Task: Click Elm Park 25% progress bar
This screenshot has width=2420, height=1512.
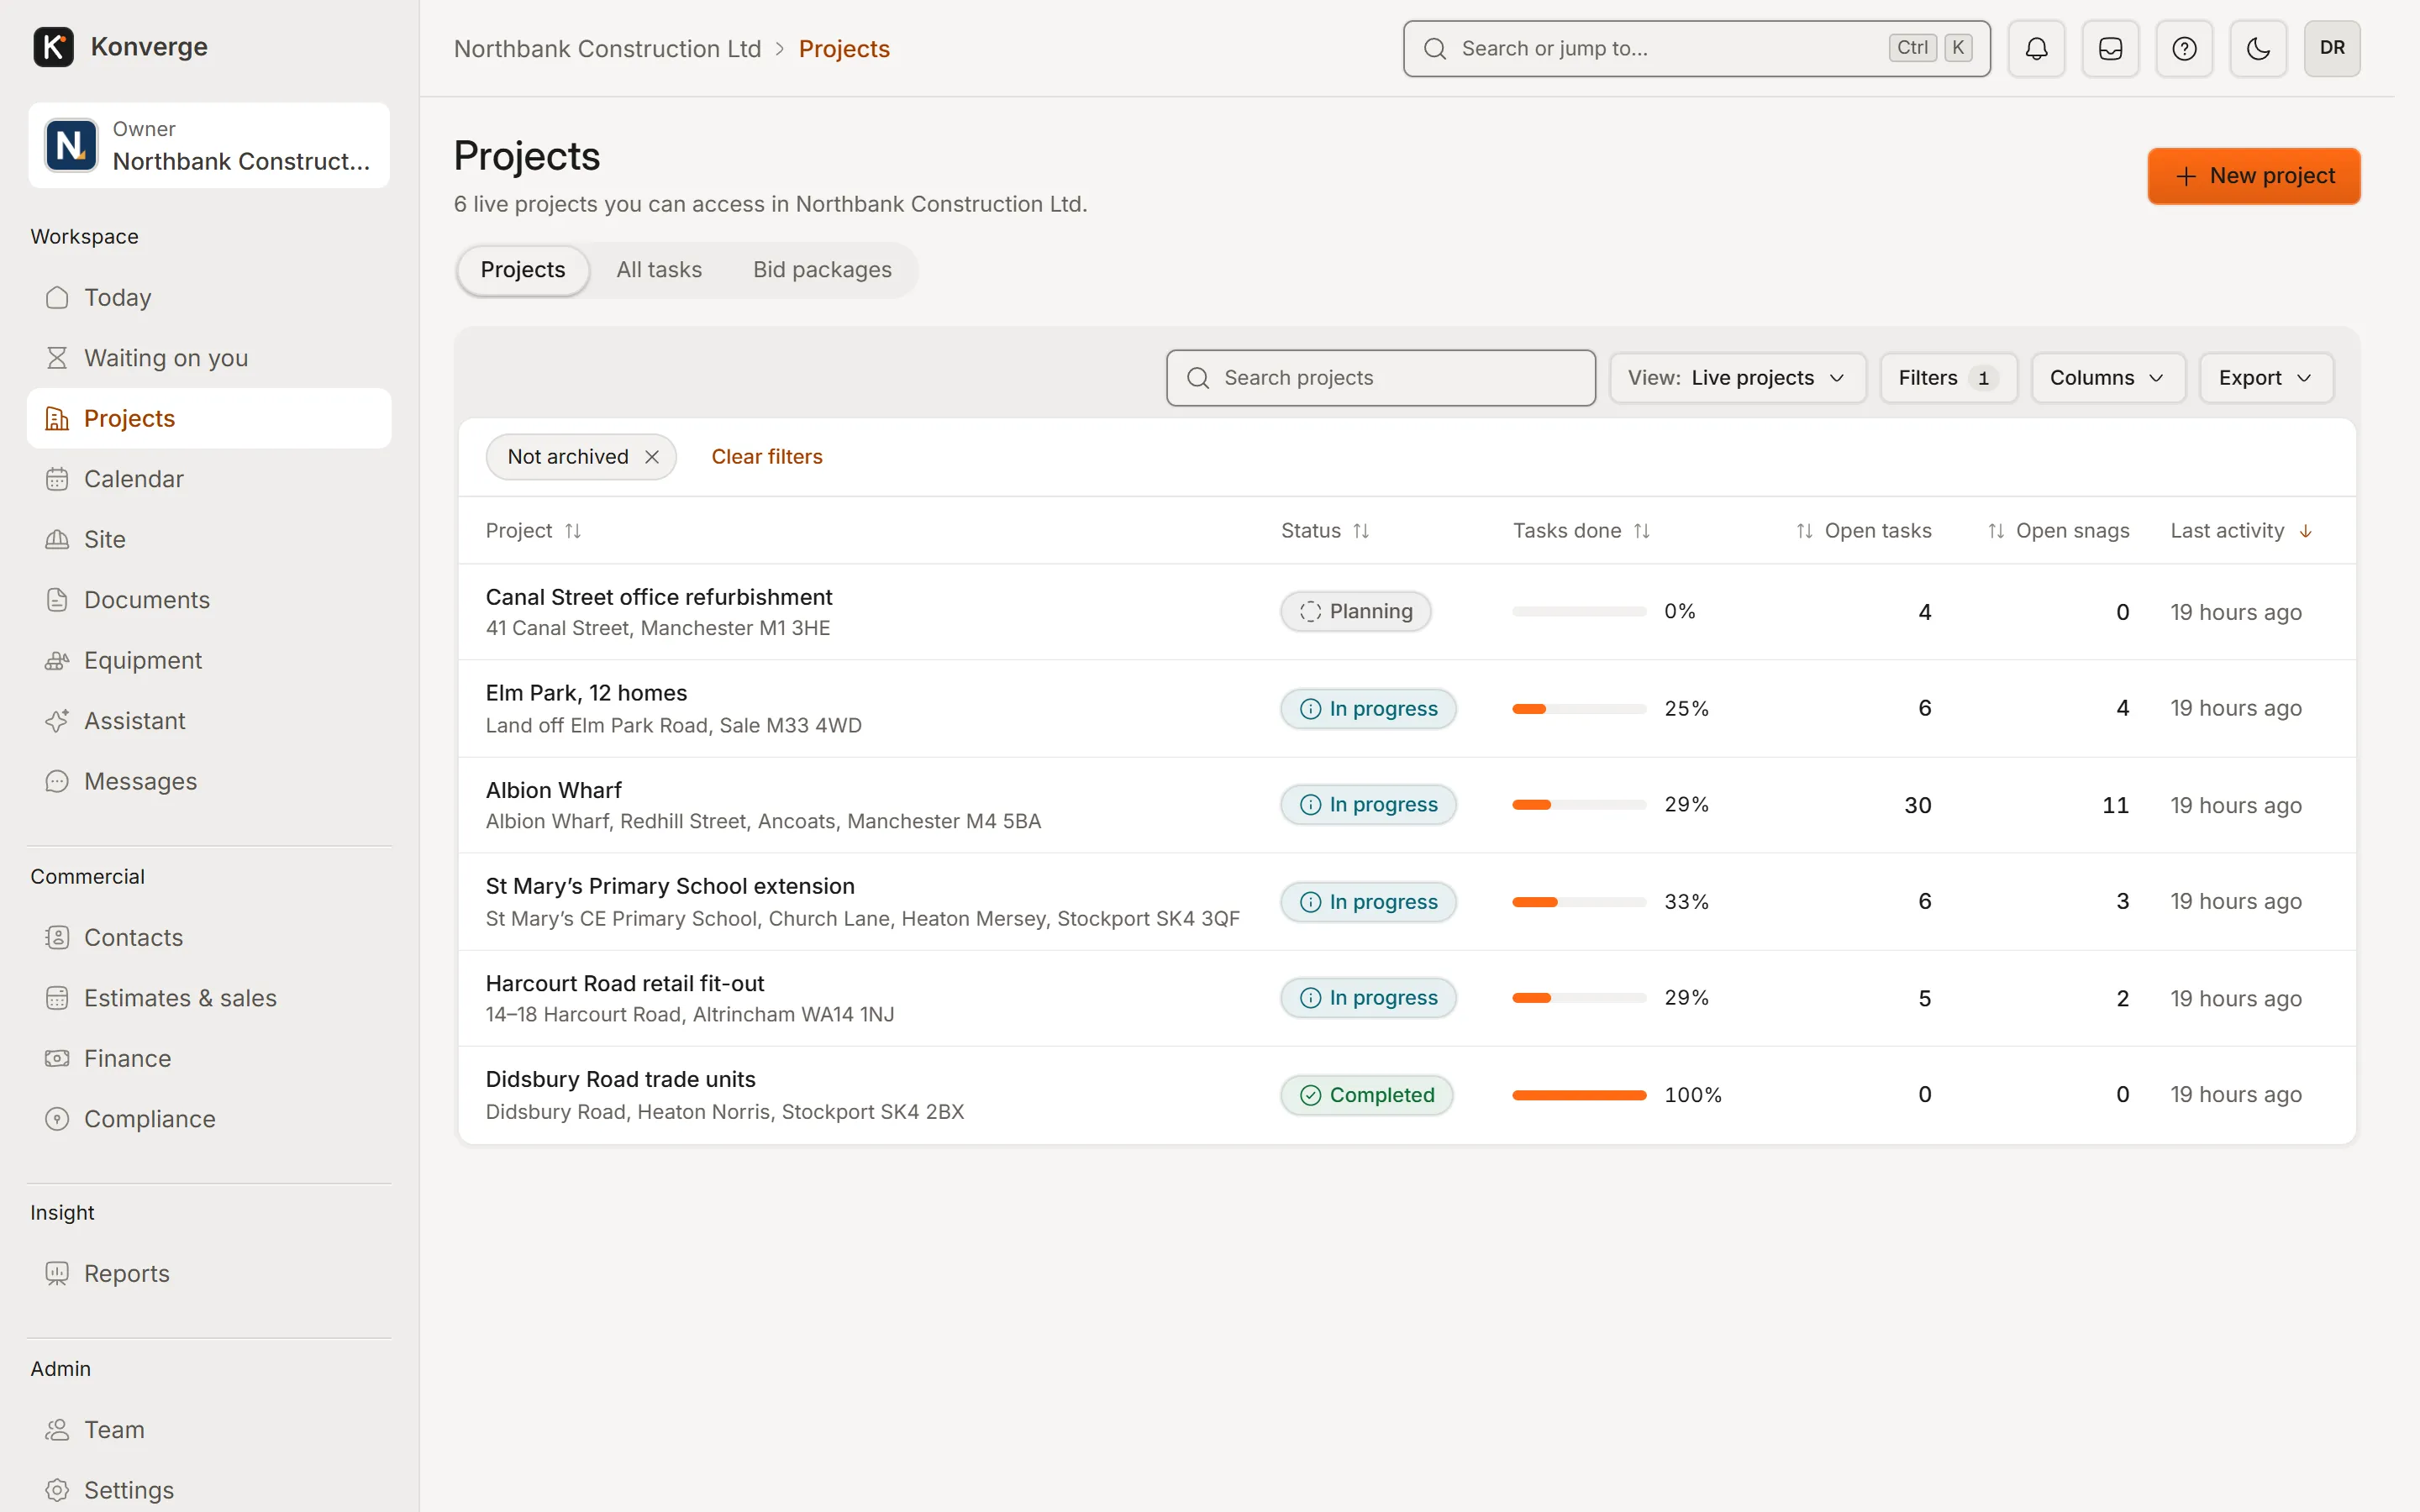Action: [x=1579, y=709]
